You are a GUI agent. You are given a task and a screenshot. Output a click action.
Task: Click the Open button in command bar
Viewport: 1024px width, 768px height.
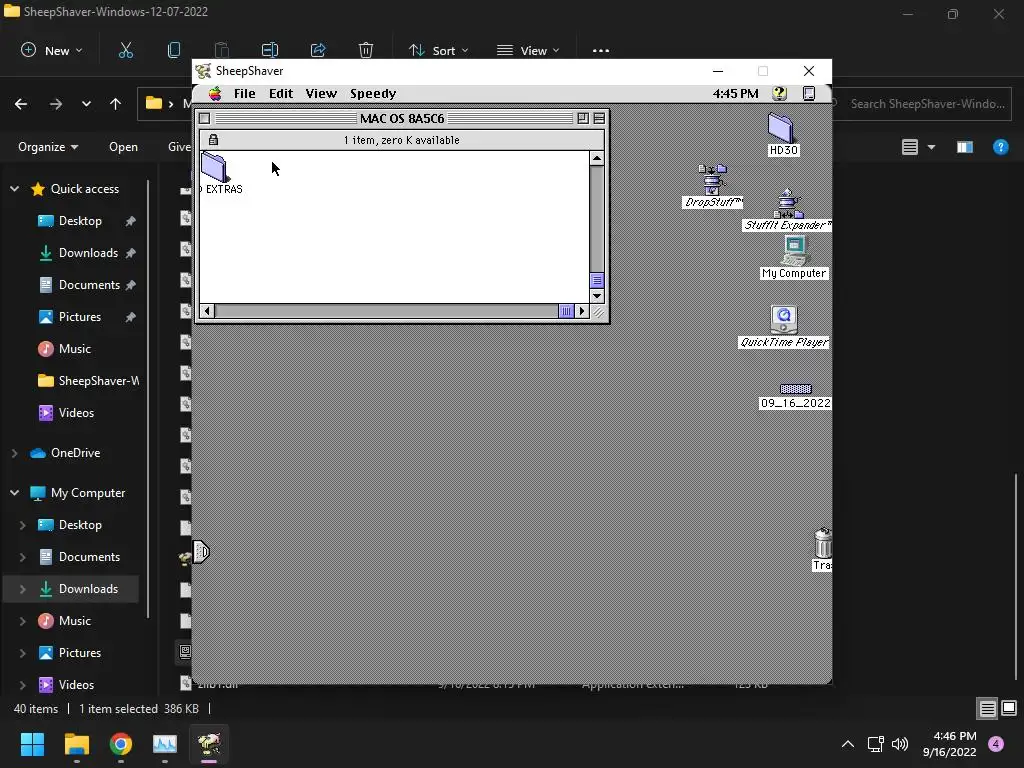123,147
